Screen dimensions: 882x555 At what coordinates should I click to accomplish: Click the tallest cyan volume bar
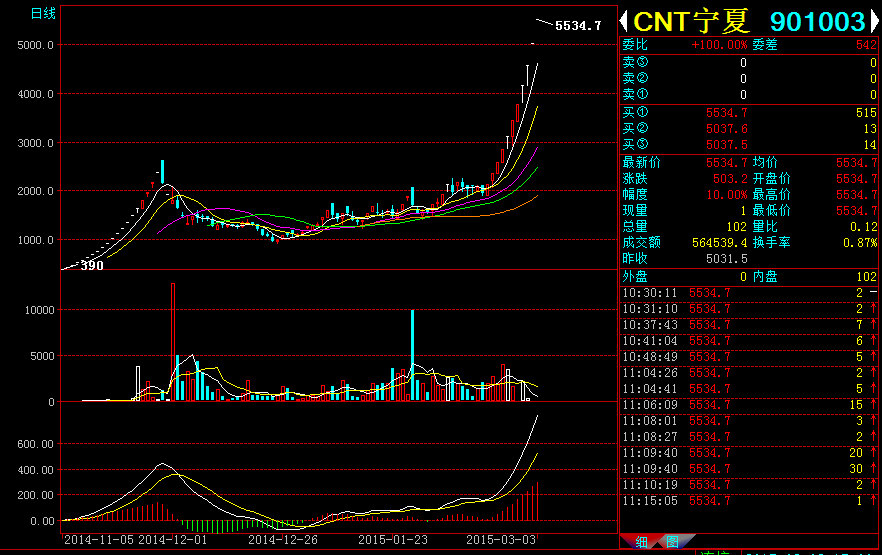point(412,355)
